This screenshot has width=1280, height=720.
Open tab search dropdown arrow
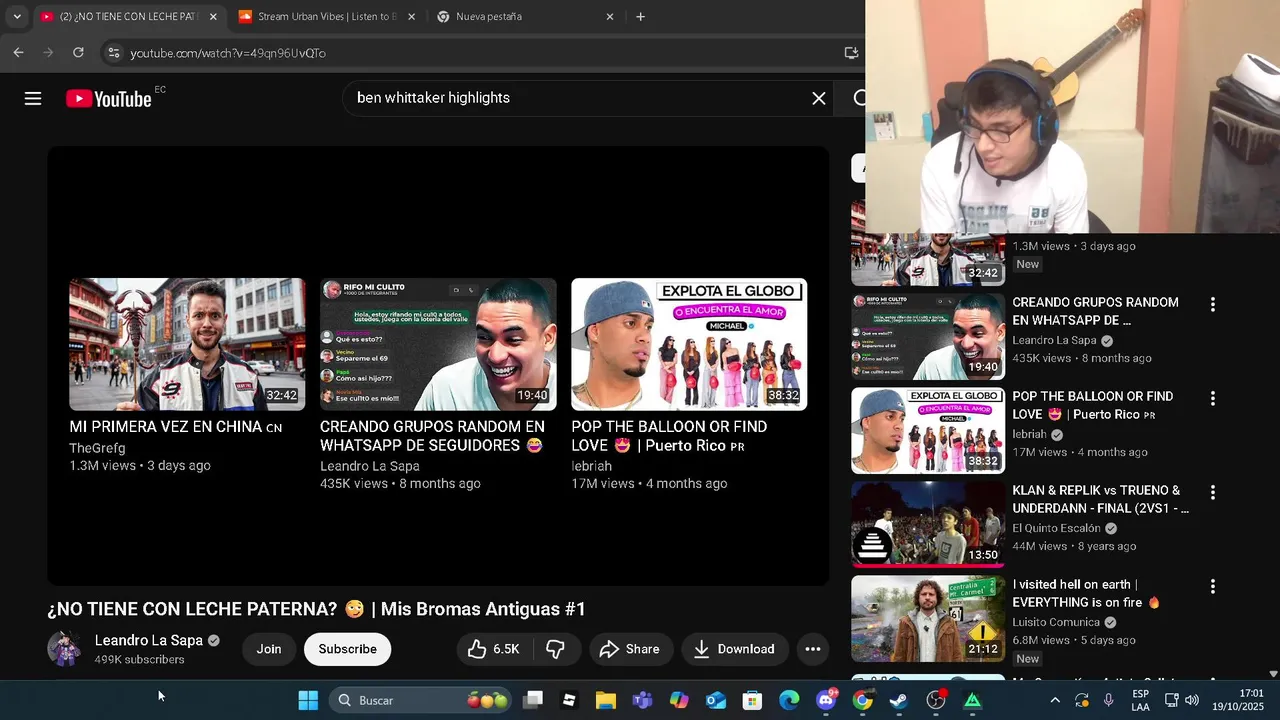16,16
